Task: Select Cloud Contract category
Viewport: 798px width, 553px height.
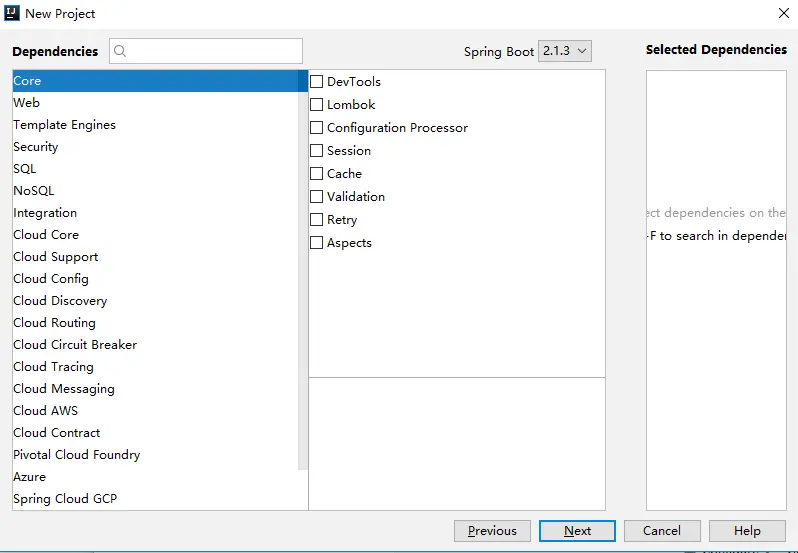Action: [x=155, y=432]
